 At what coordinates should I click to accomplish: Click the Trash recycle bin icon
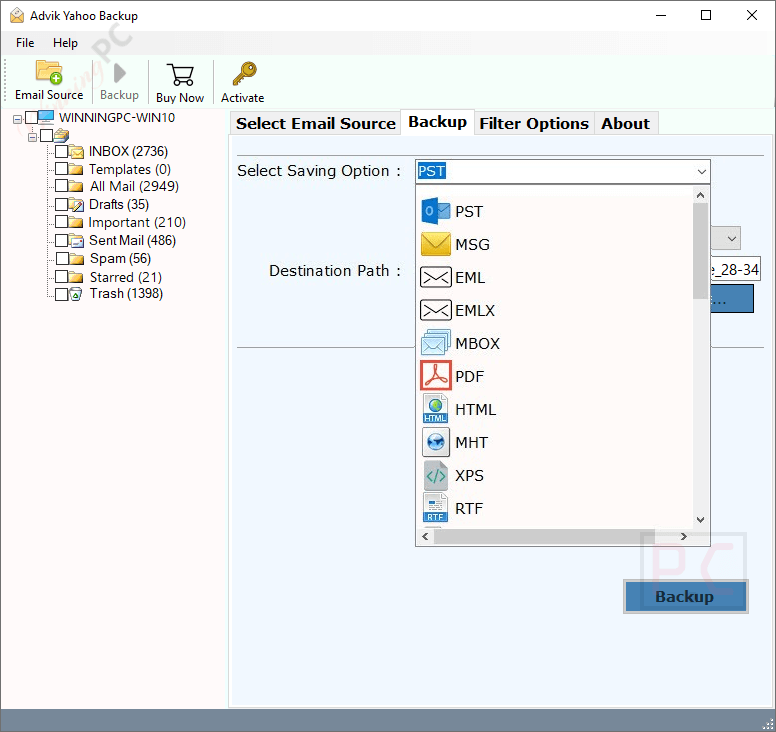pos(76,294)
